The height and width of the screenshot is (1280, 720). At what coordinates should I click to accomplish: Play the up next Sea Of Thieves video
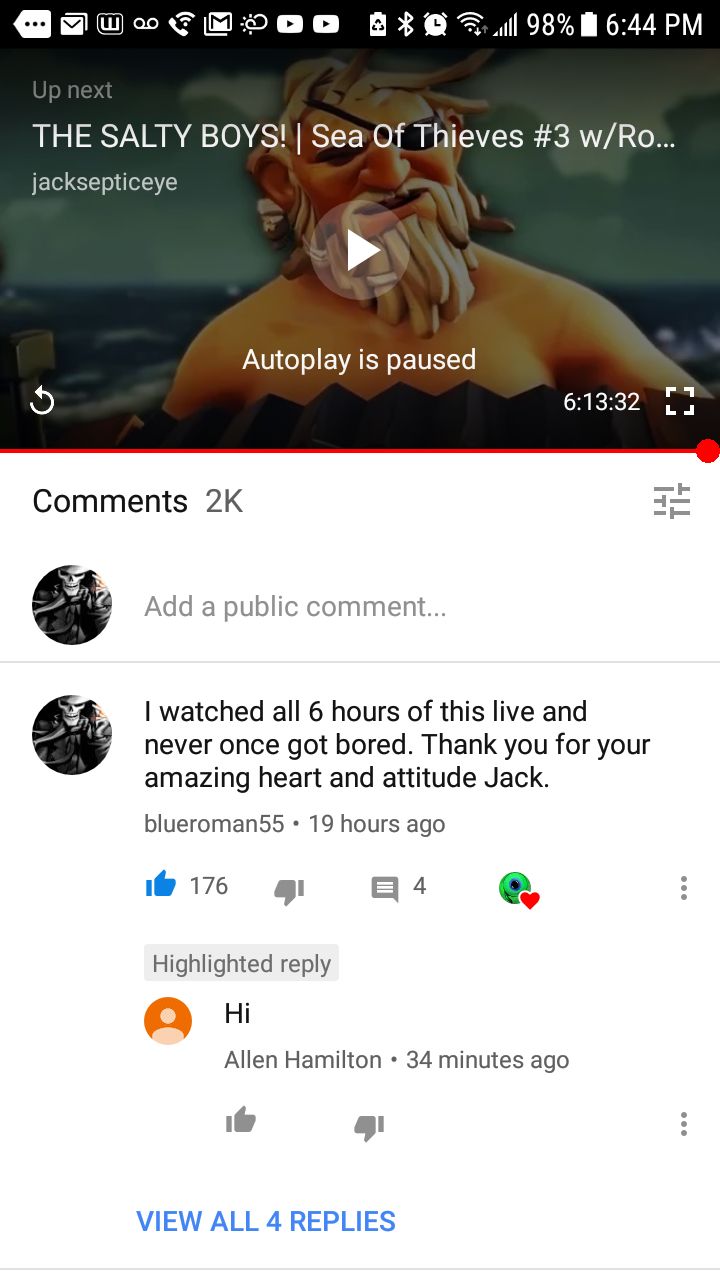(361, 251)
